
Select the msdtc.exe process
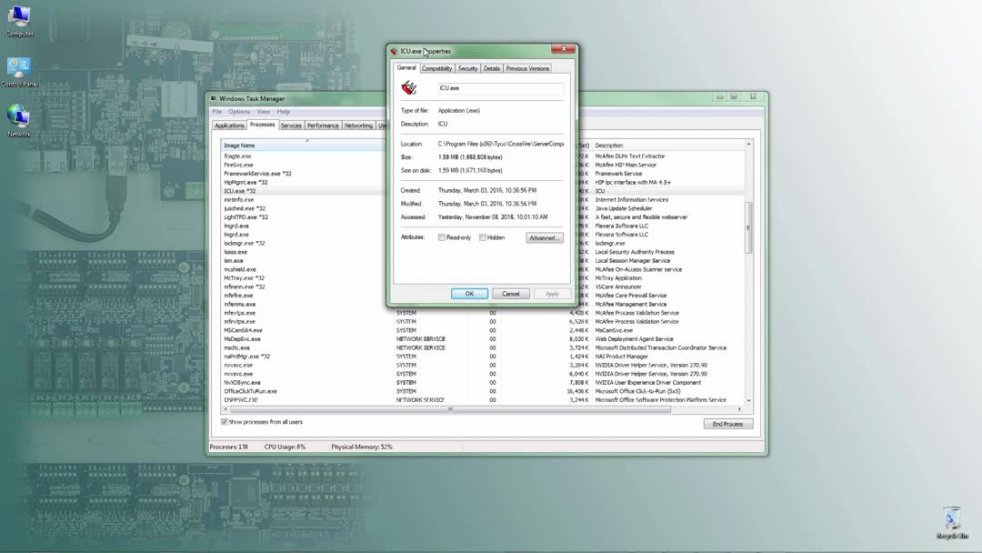tap(237, 348)
